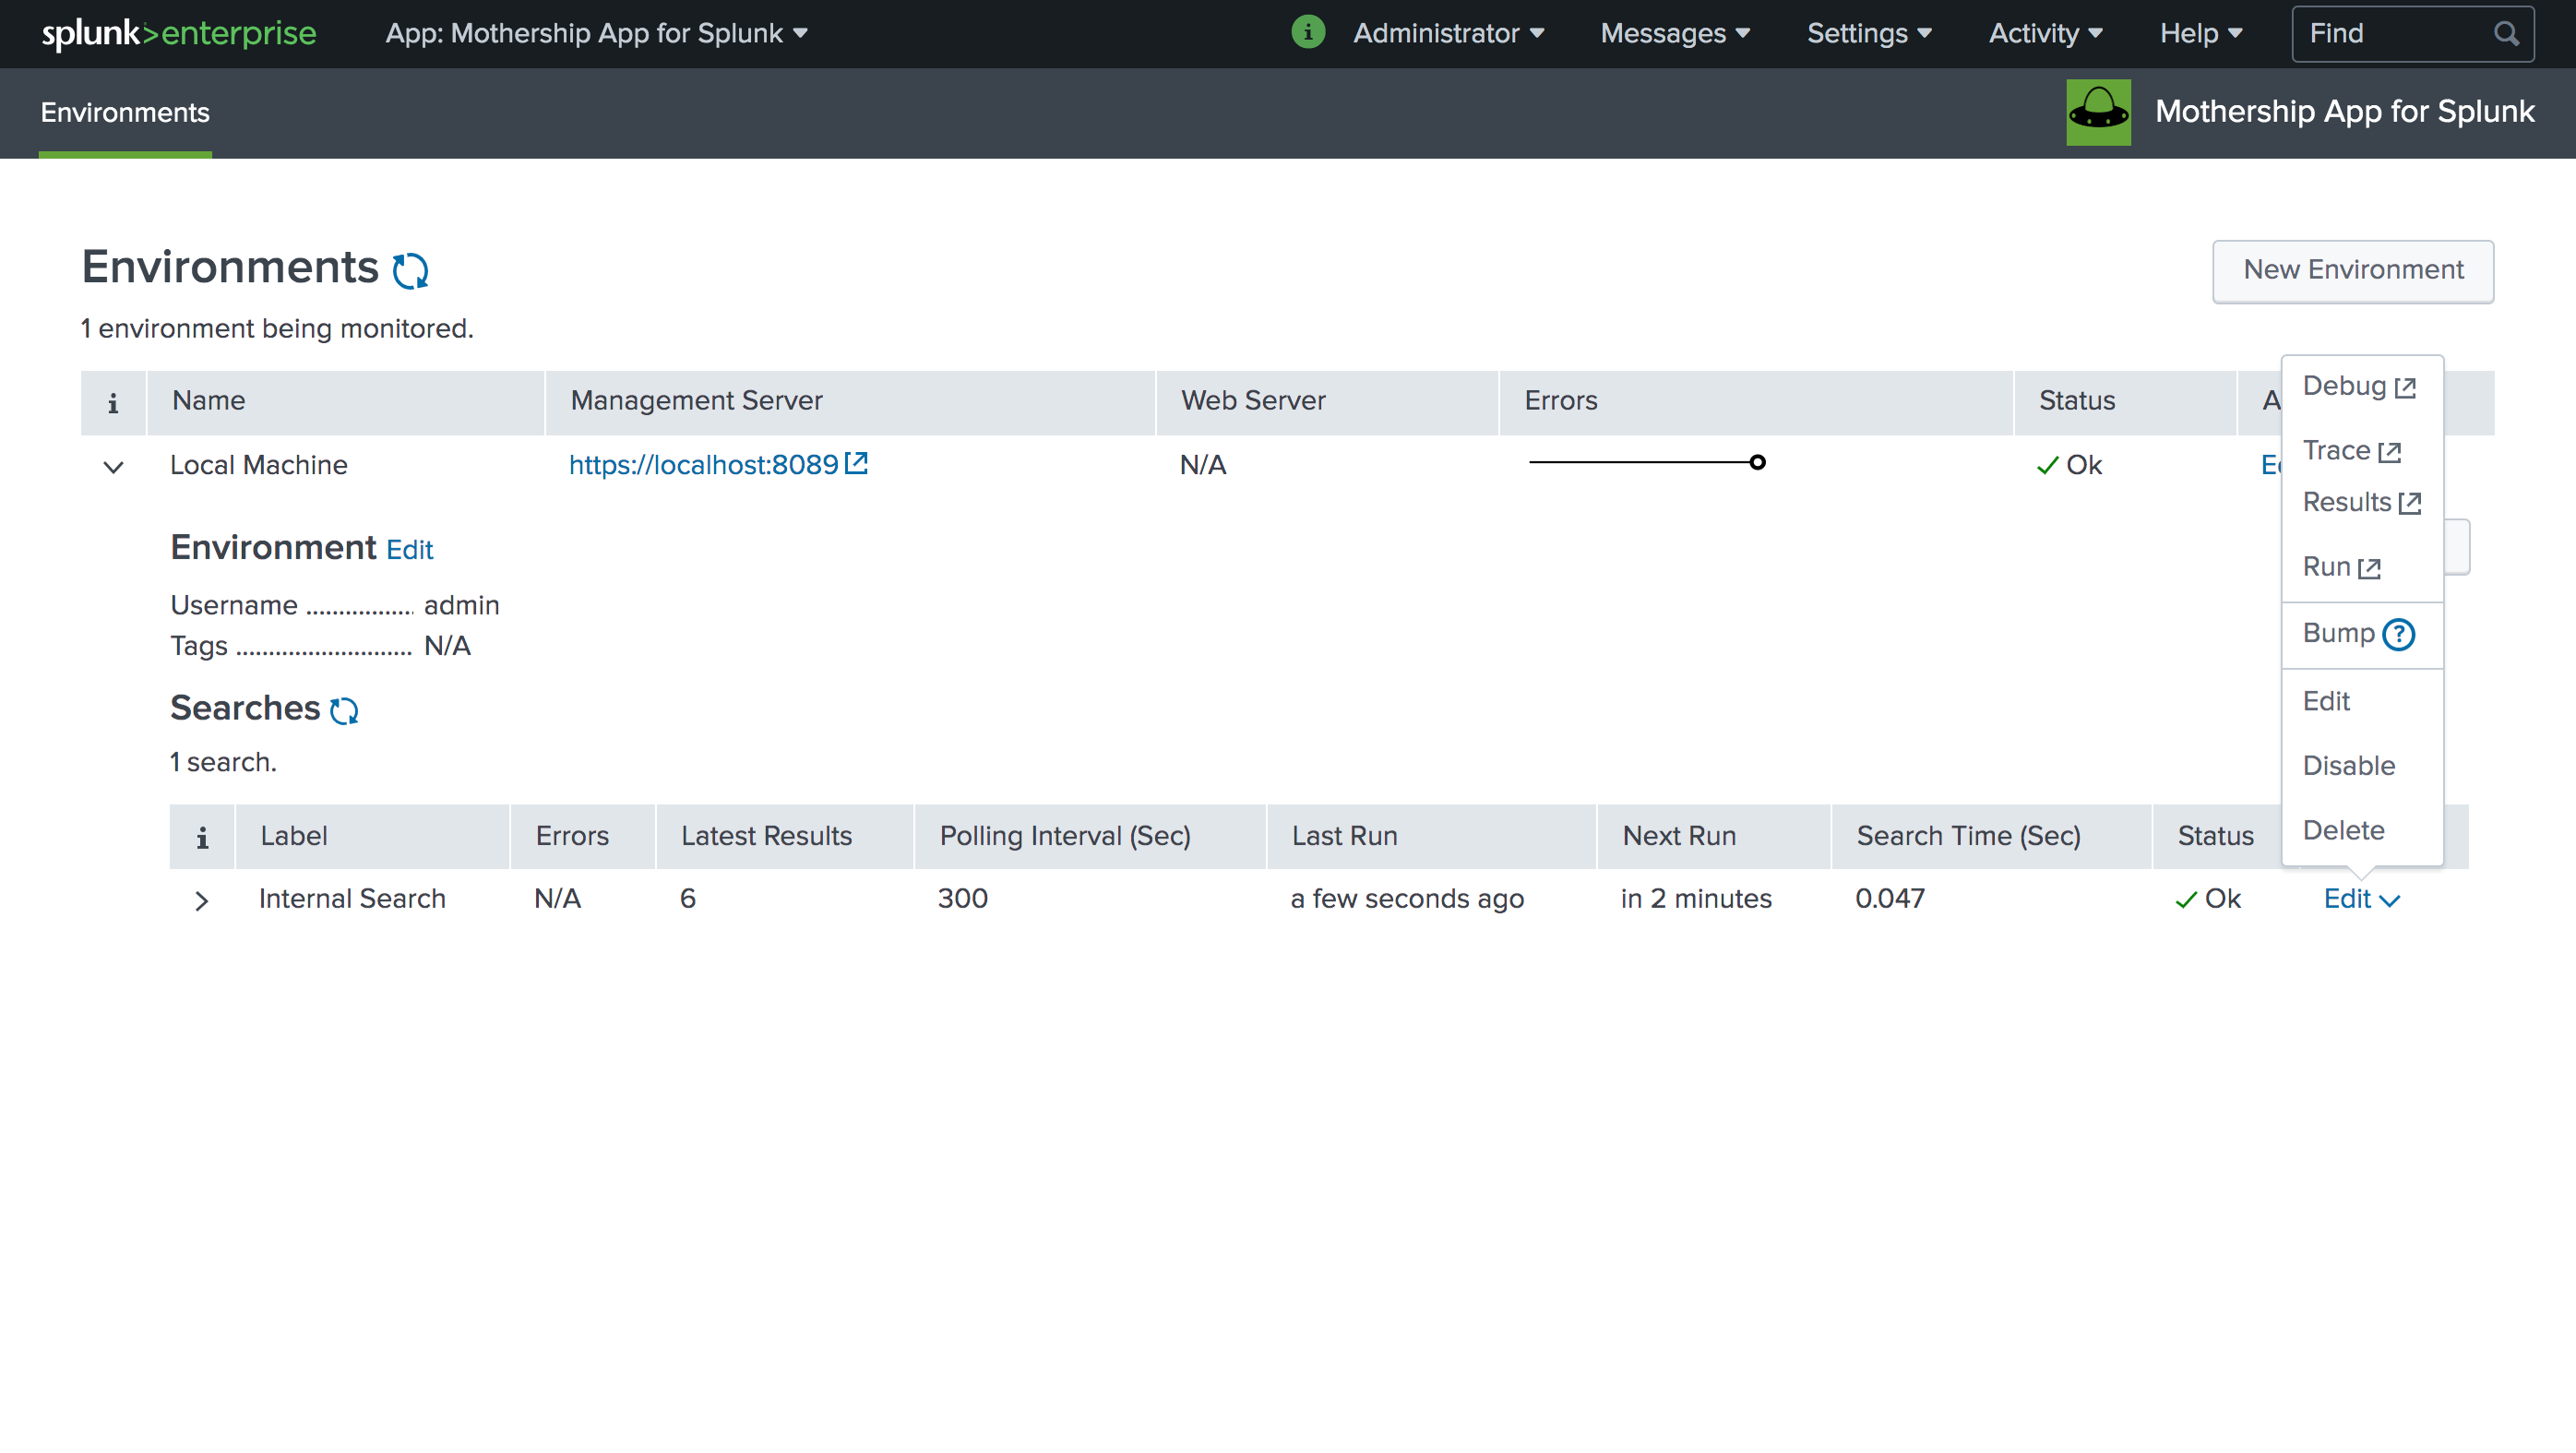This screenshot has width=2576, height=1453.
Task: Click the Internal Search label
Action: pyautogui.click(x=352, y=899)
